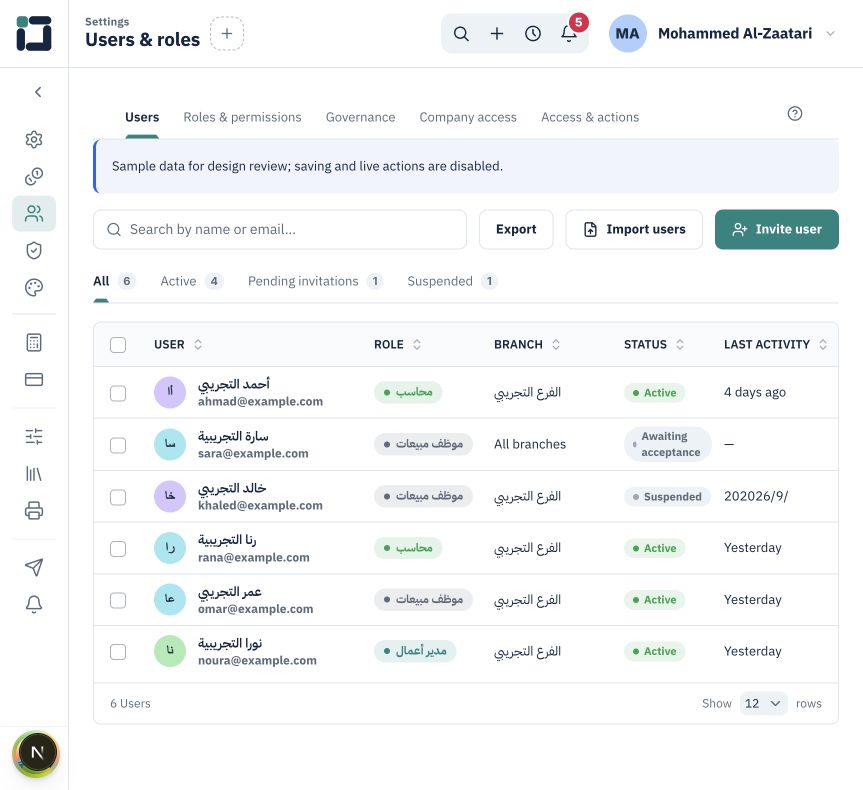The width and height of the screenshot is (863, 790).
Task: Collapse the sidebar with the back chevron
Action: (38, 92)
